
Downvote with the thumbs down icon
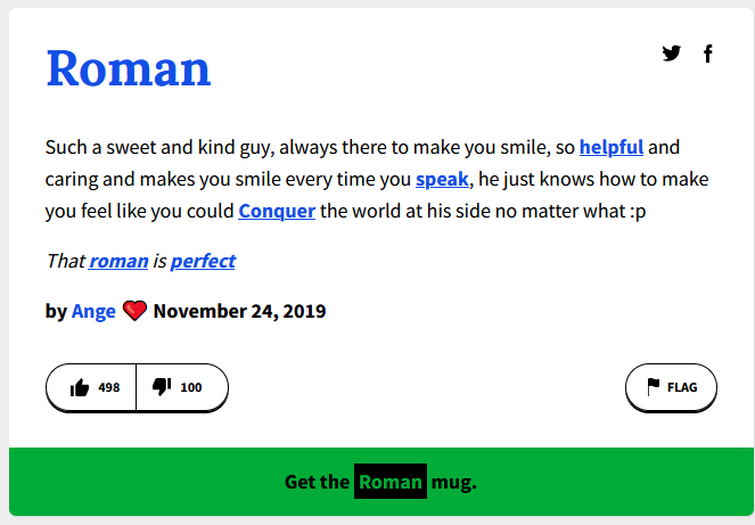click(162, 387)
